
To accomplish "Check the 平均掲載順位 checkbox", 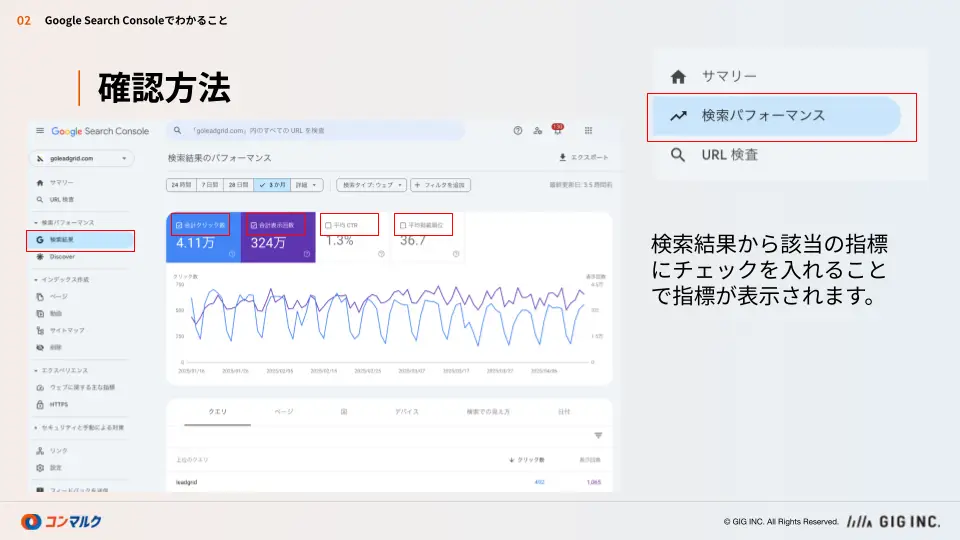I will coord(403,225).
